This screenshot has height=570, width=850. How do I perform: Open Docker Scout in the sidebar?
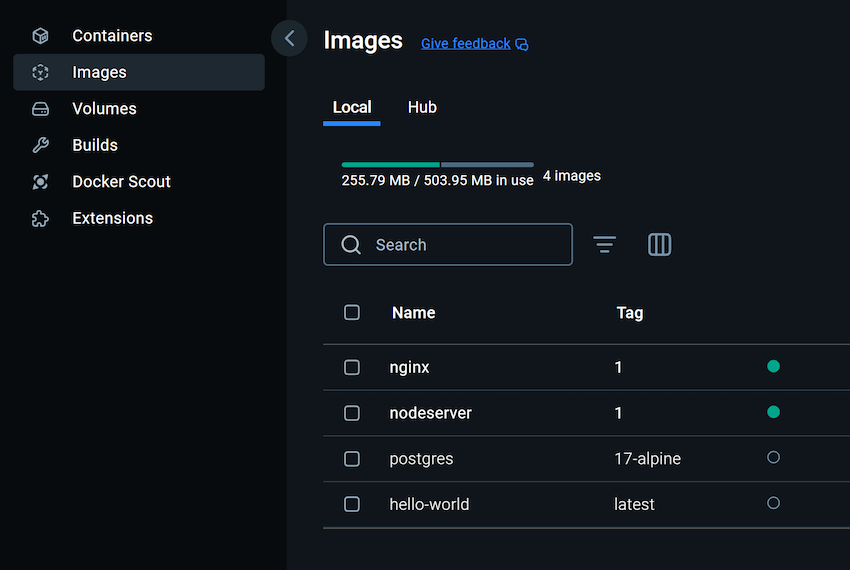(x=139, y=182)
